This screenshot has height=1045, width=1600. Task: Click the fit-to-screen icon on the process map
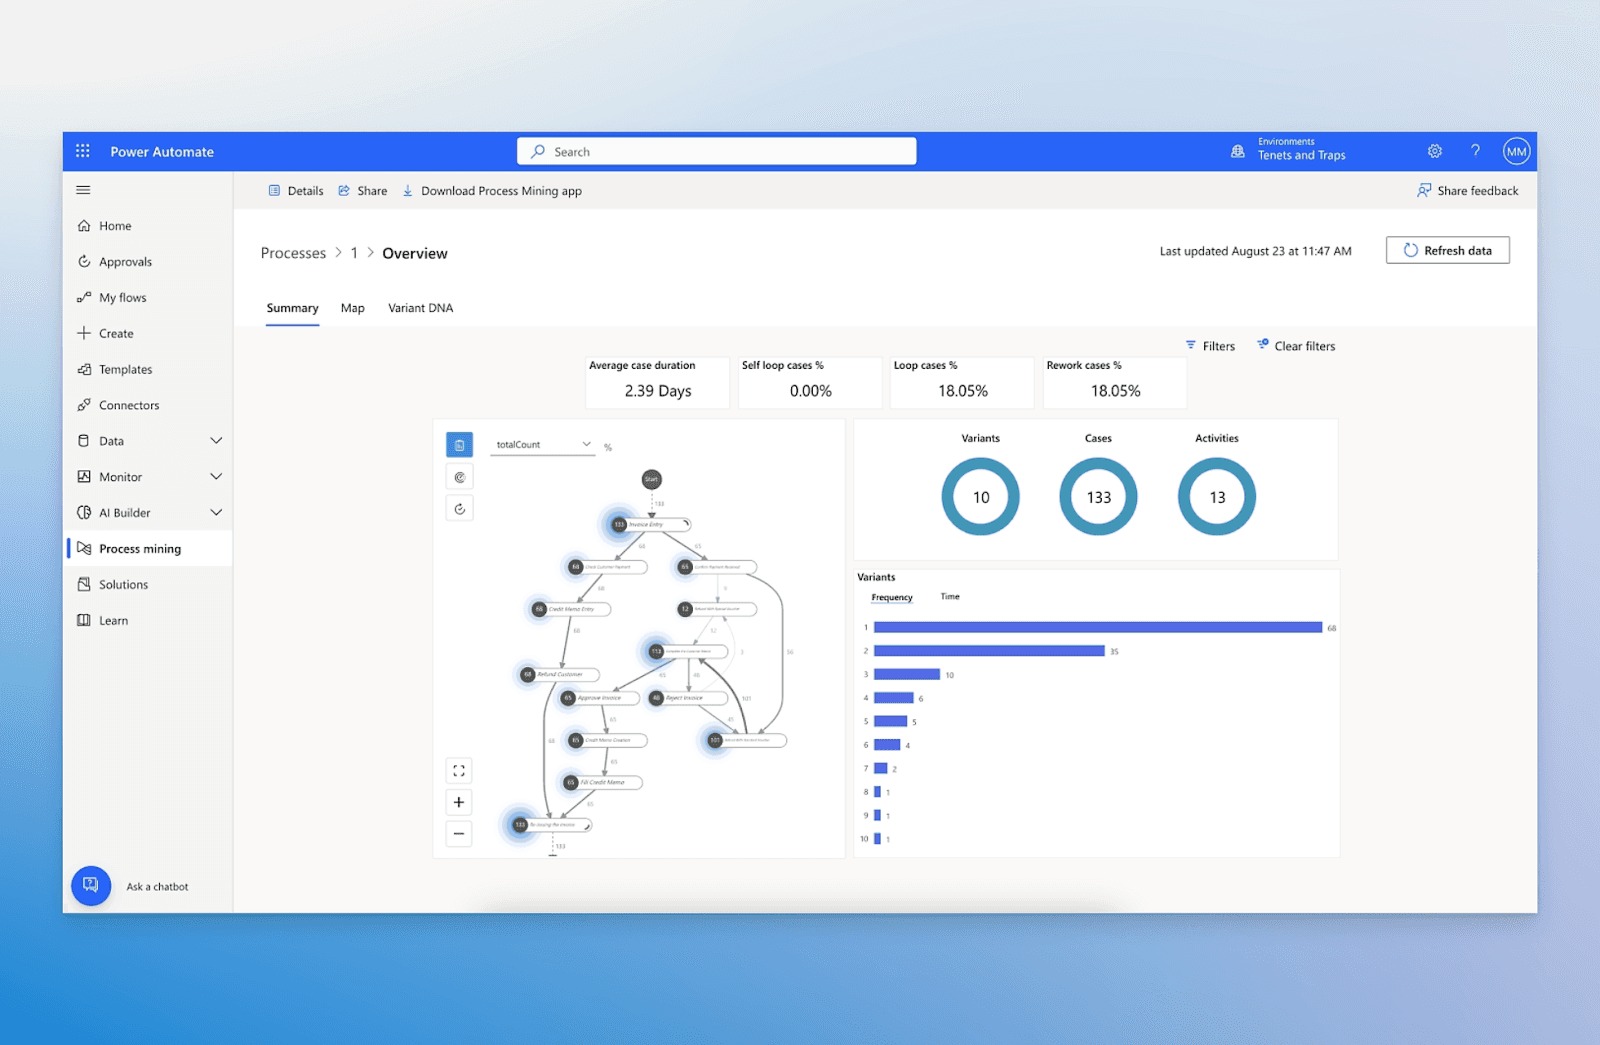[x=459, y=770]
